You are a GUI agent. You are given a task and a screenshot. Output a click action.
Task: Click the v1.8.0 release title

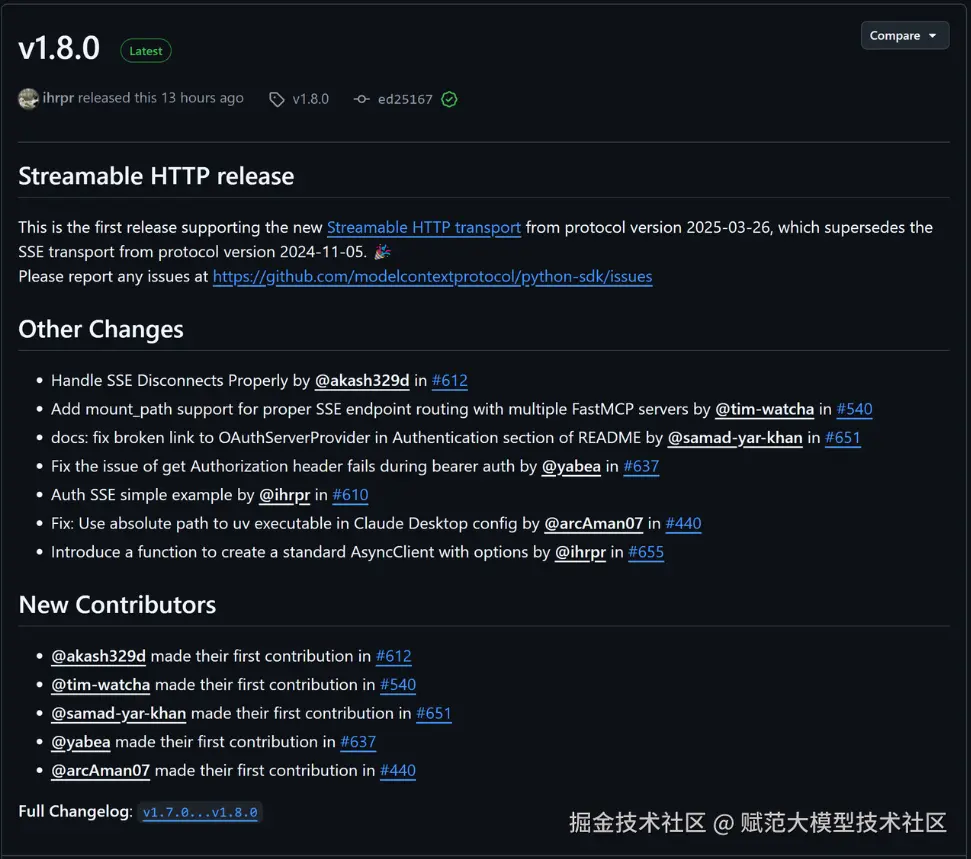point(59,48)
